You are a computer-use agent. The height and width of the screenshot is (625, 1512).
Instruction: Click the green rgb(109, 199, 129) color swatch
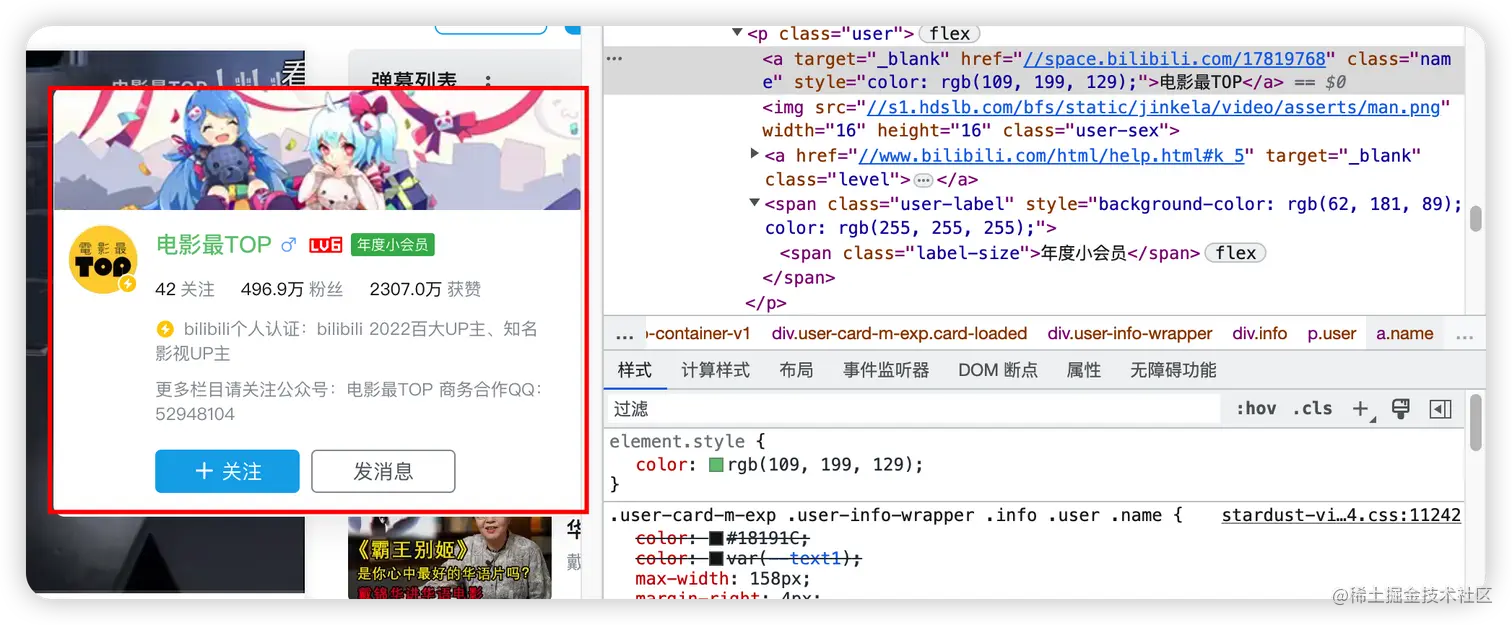tap(716, 464)
